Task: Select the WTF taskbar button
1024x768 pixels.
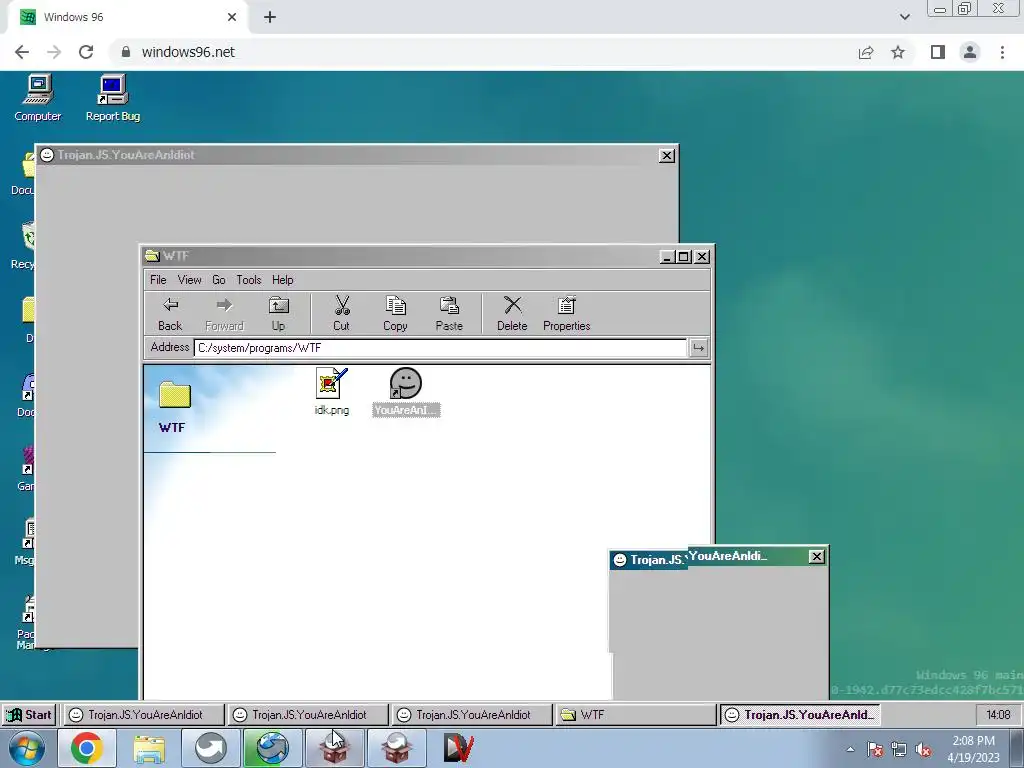Action: 635,714
